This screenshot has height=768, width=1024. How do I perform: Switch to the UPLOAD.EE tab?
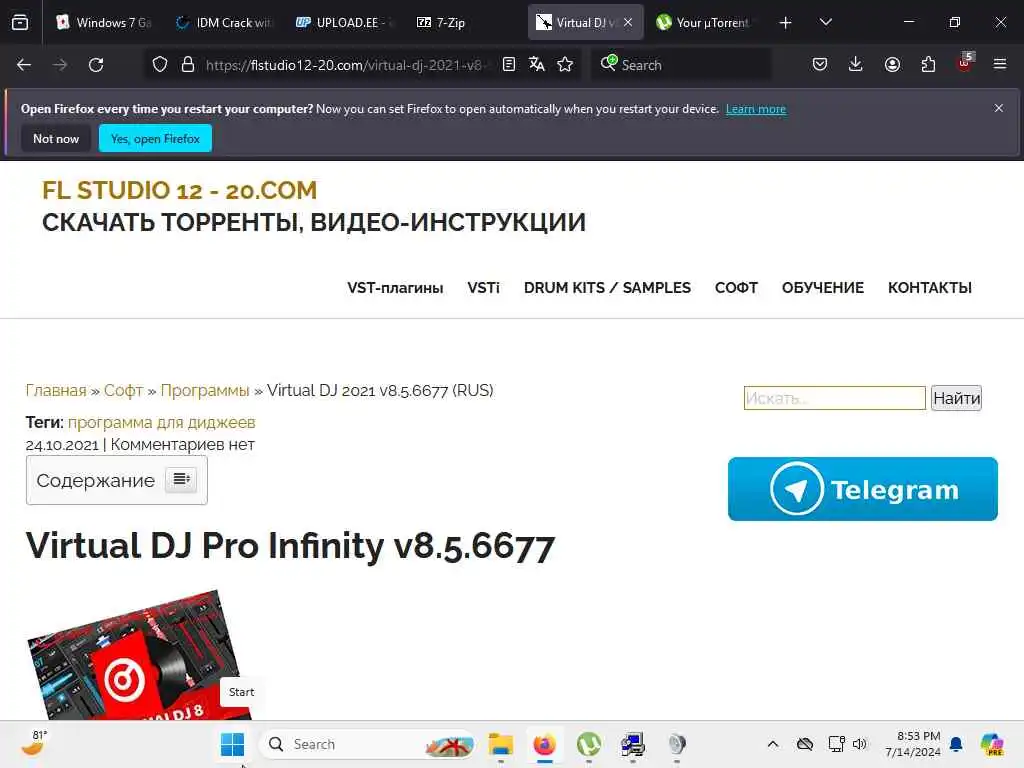[344, 22]
